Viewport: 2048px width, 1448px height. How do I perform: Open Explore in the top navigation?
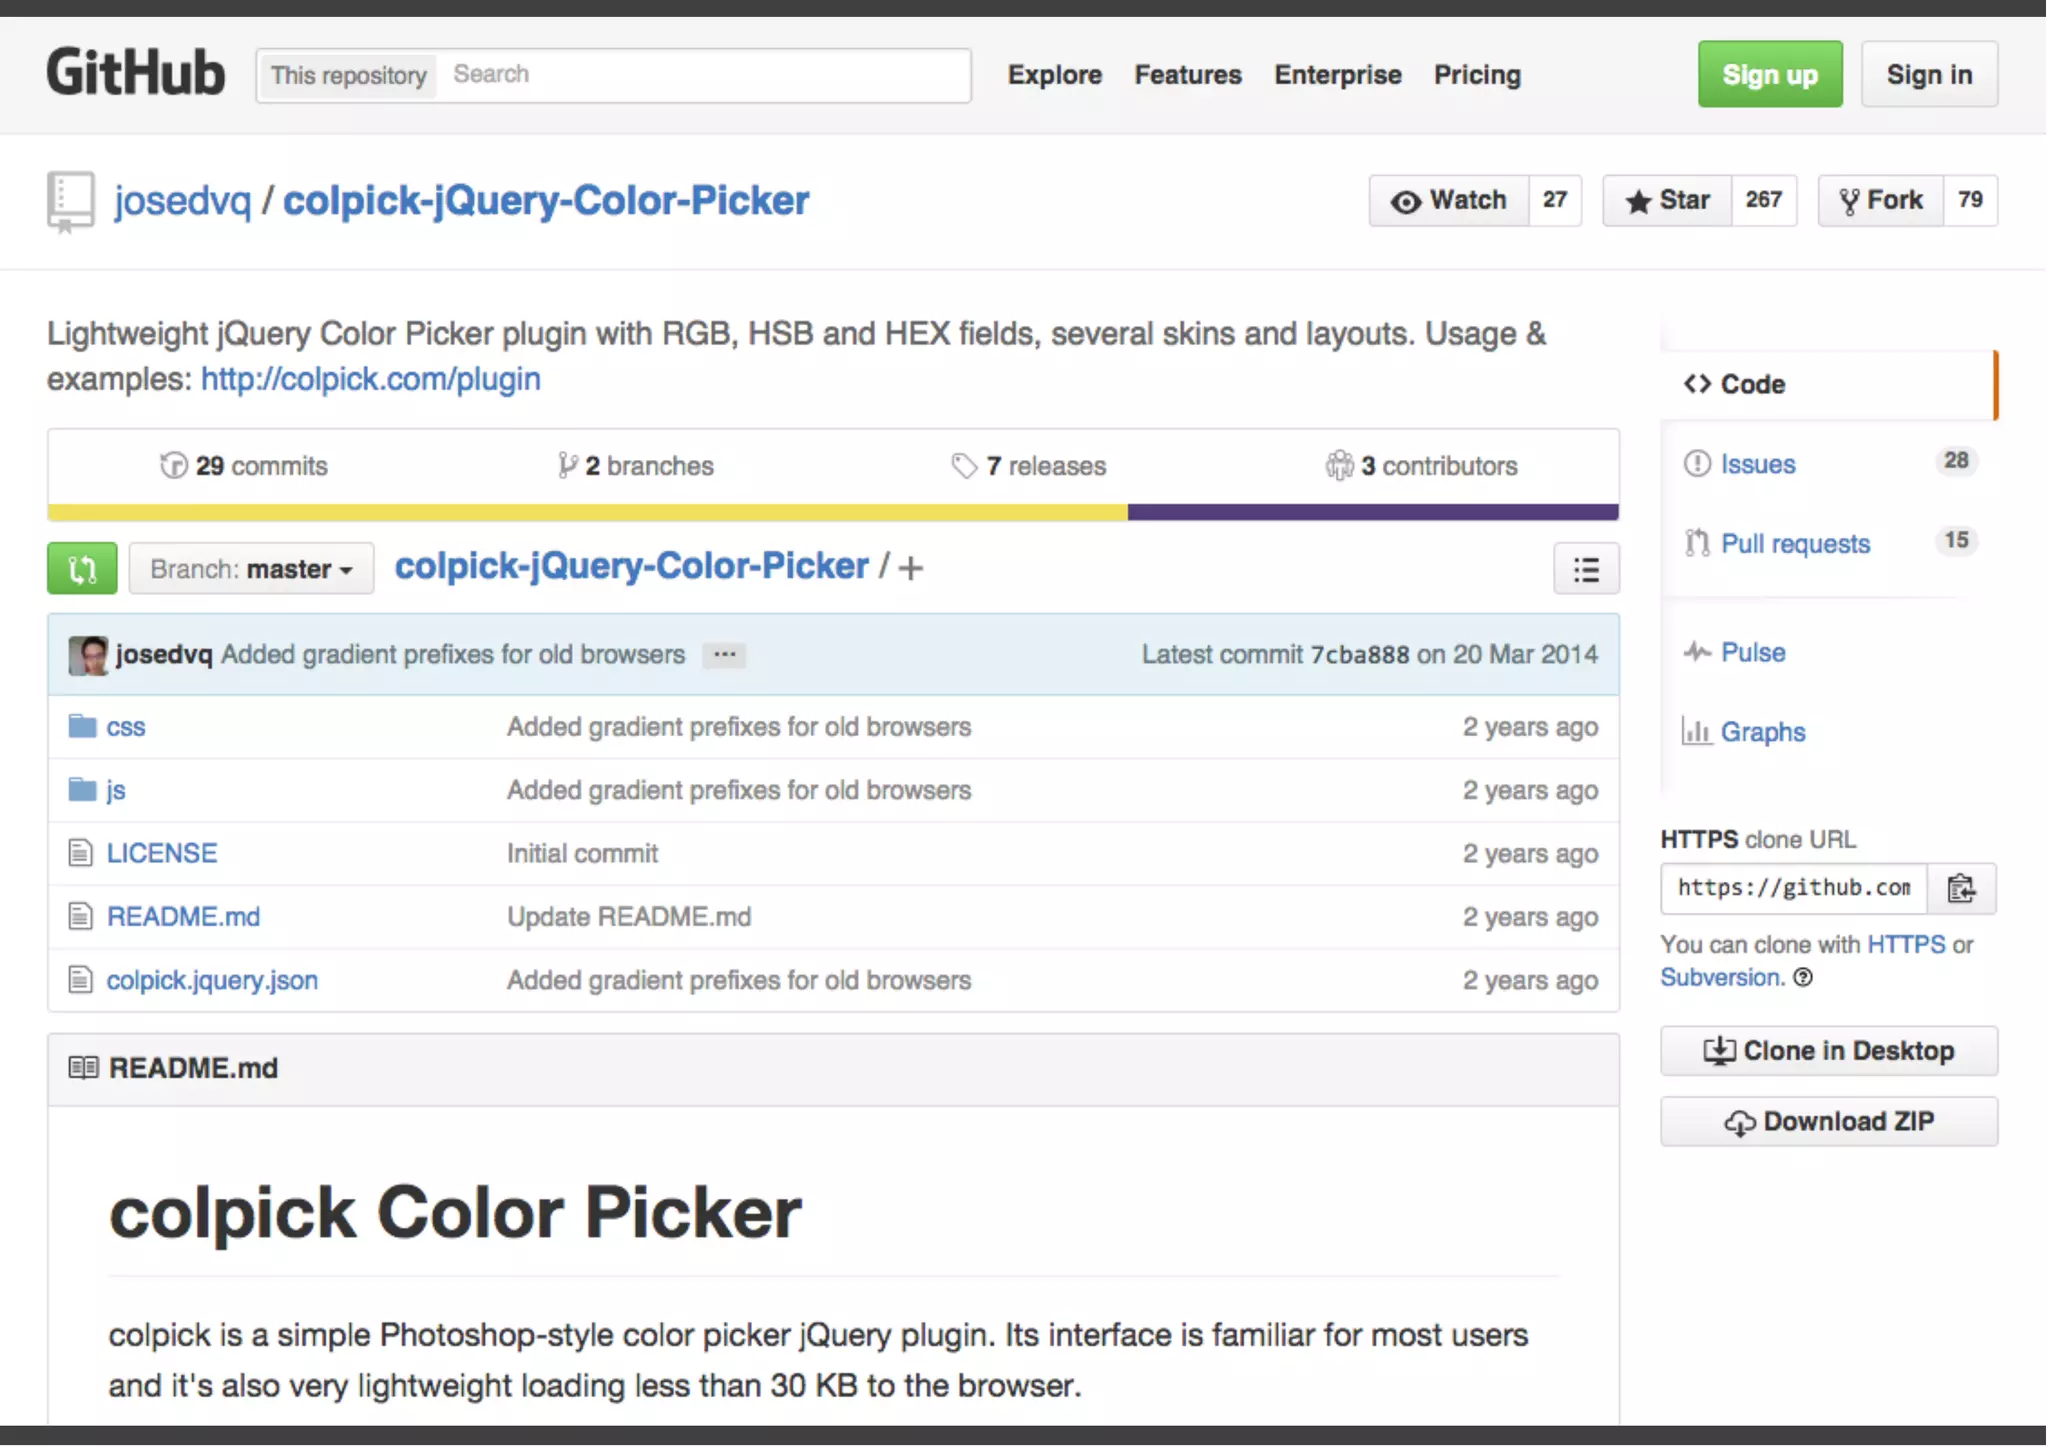(x=1055, y=75)
